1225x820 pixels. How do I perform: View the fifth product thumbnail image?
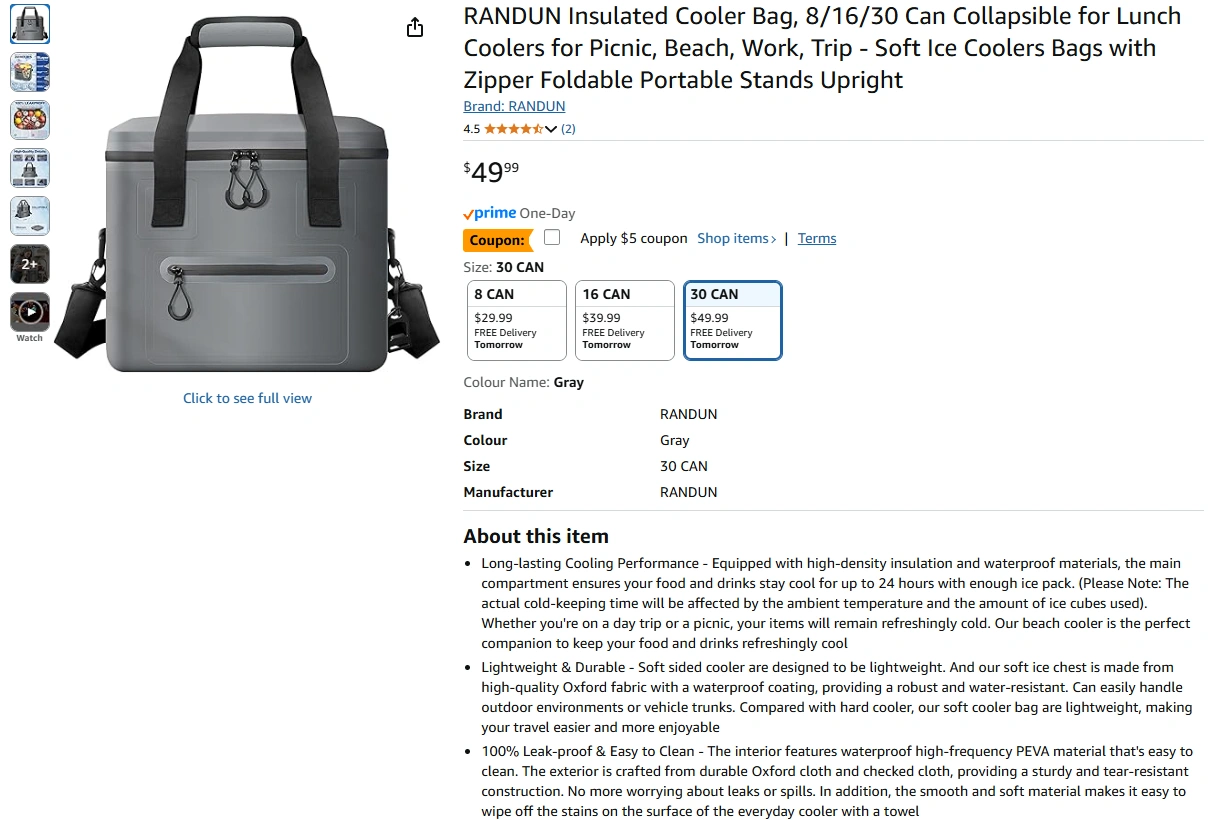[x=30, y=216]
